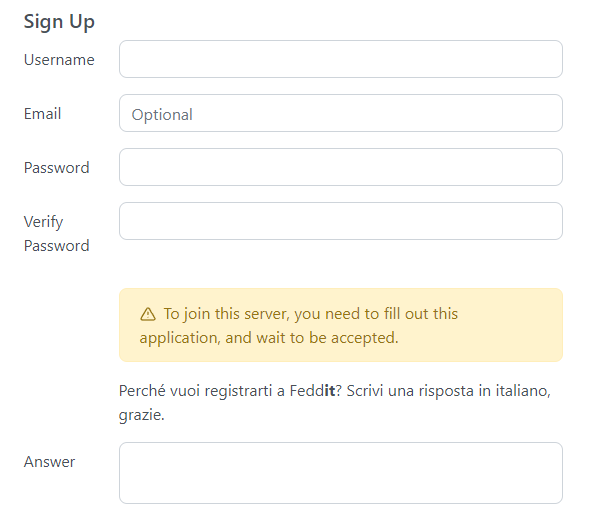594x516 pixels.
Task: Click the Sign Up heading
Action: (x=59, y=22)
